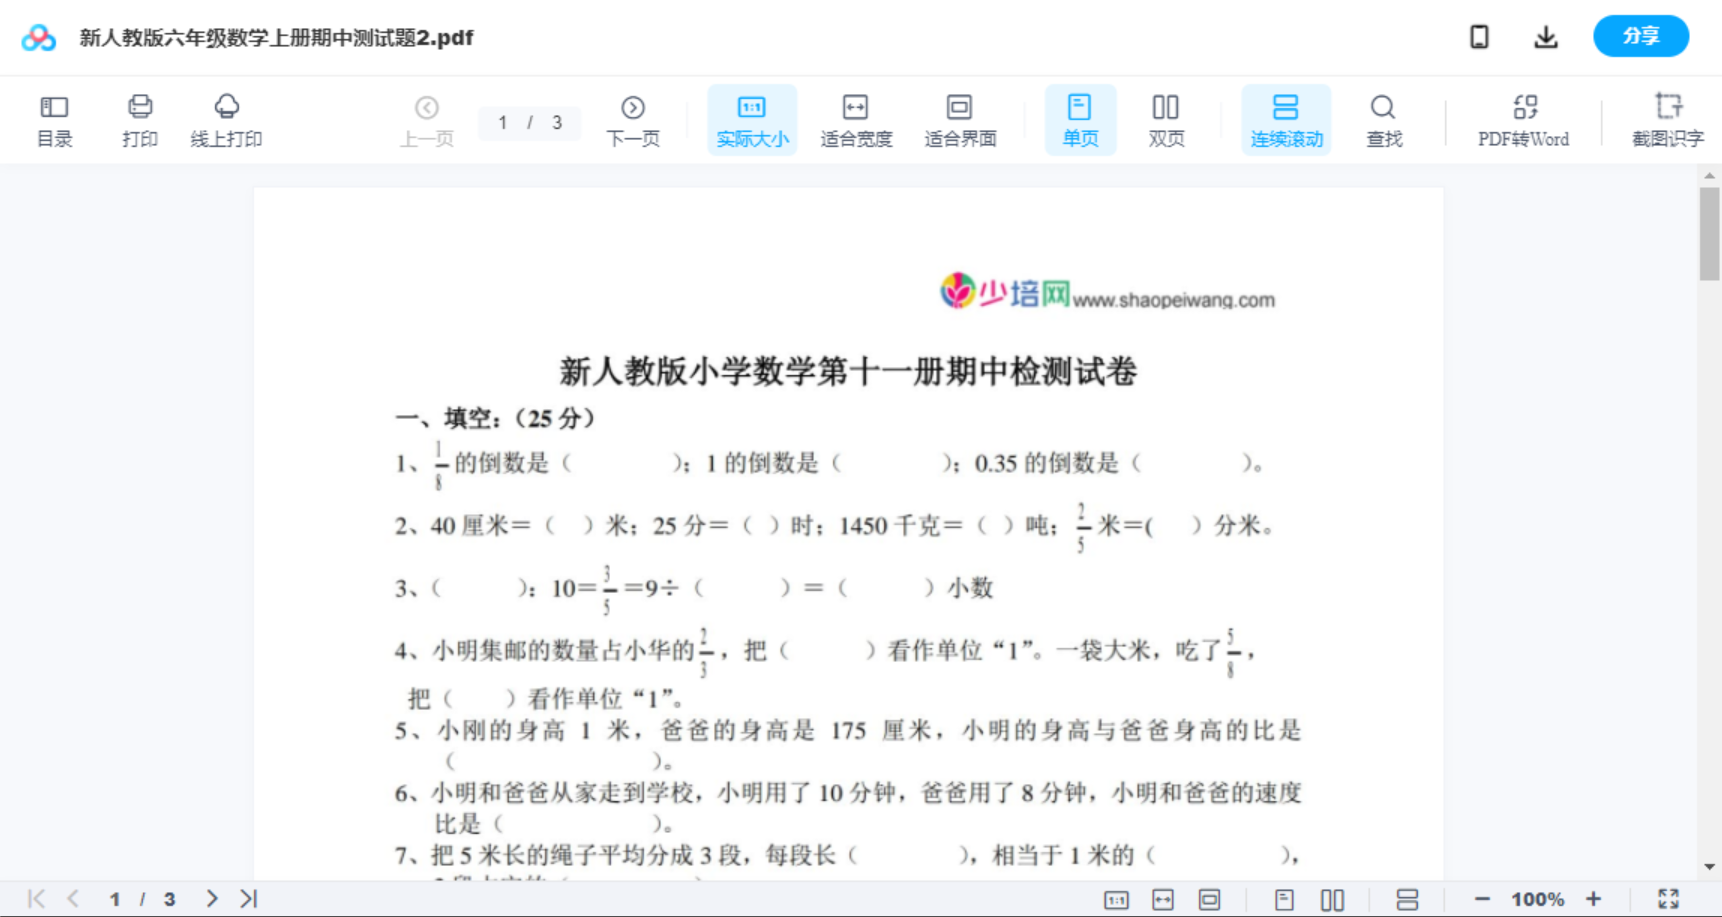Activate the 查找 search icon
This screenshot has width=1722, height=917.
[x=1383, y=118]
